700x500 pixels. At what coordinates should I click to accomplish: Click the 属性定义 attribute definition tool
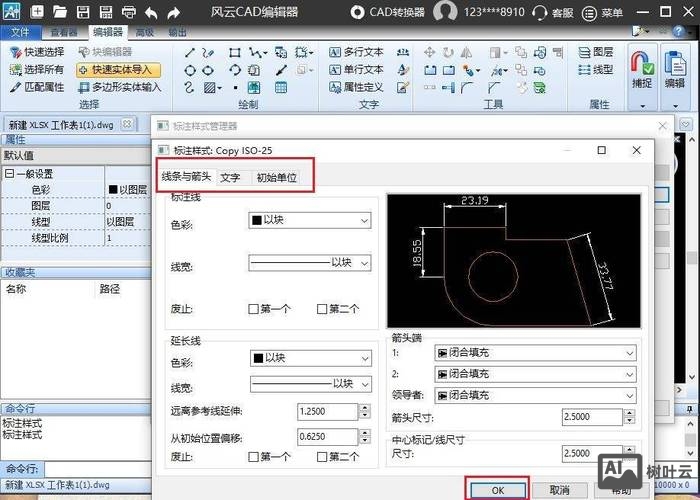click(x=356, y=87)
